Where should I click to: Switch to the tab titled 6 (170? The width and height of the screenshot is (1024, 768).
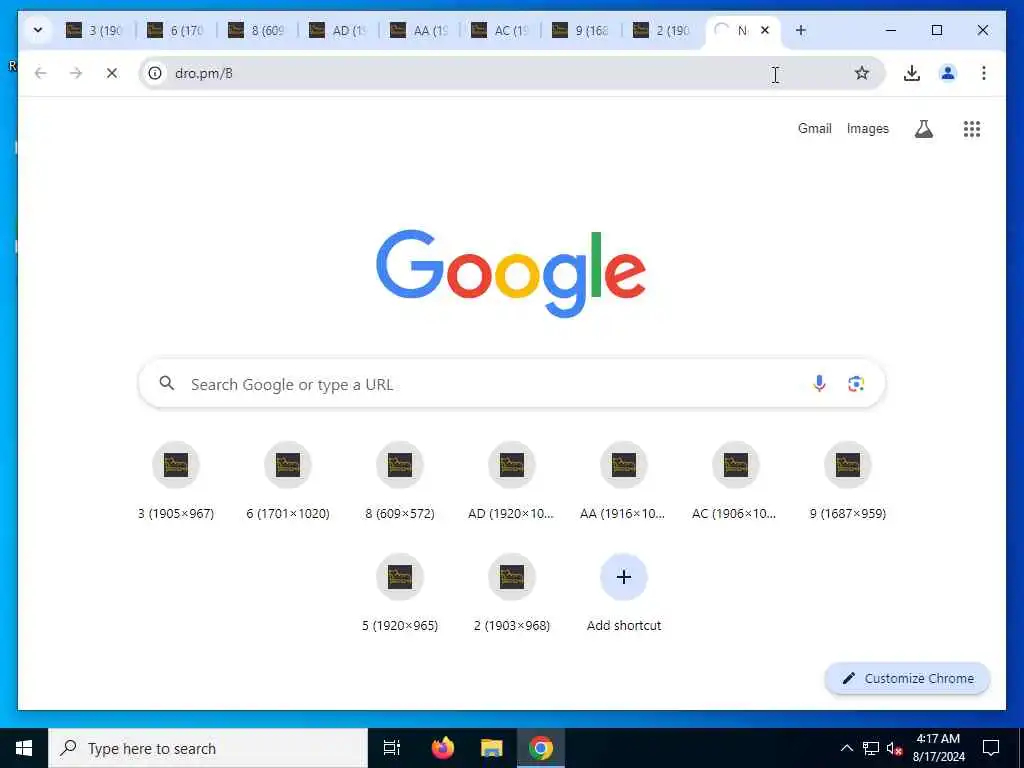(x=176, y=30)
